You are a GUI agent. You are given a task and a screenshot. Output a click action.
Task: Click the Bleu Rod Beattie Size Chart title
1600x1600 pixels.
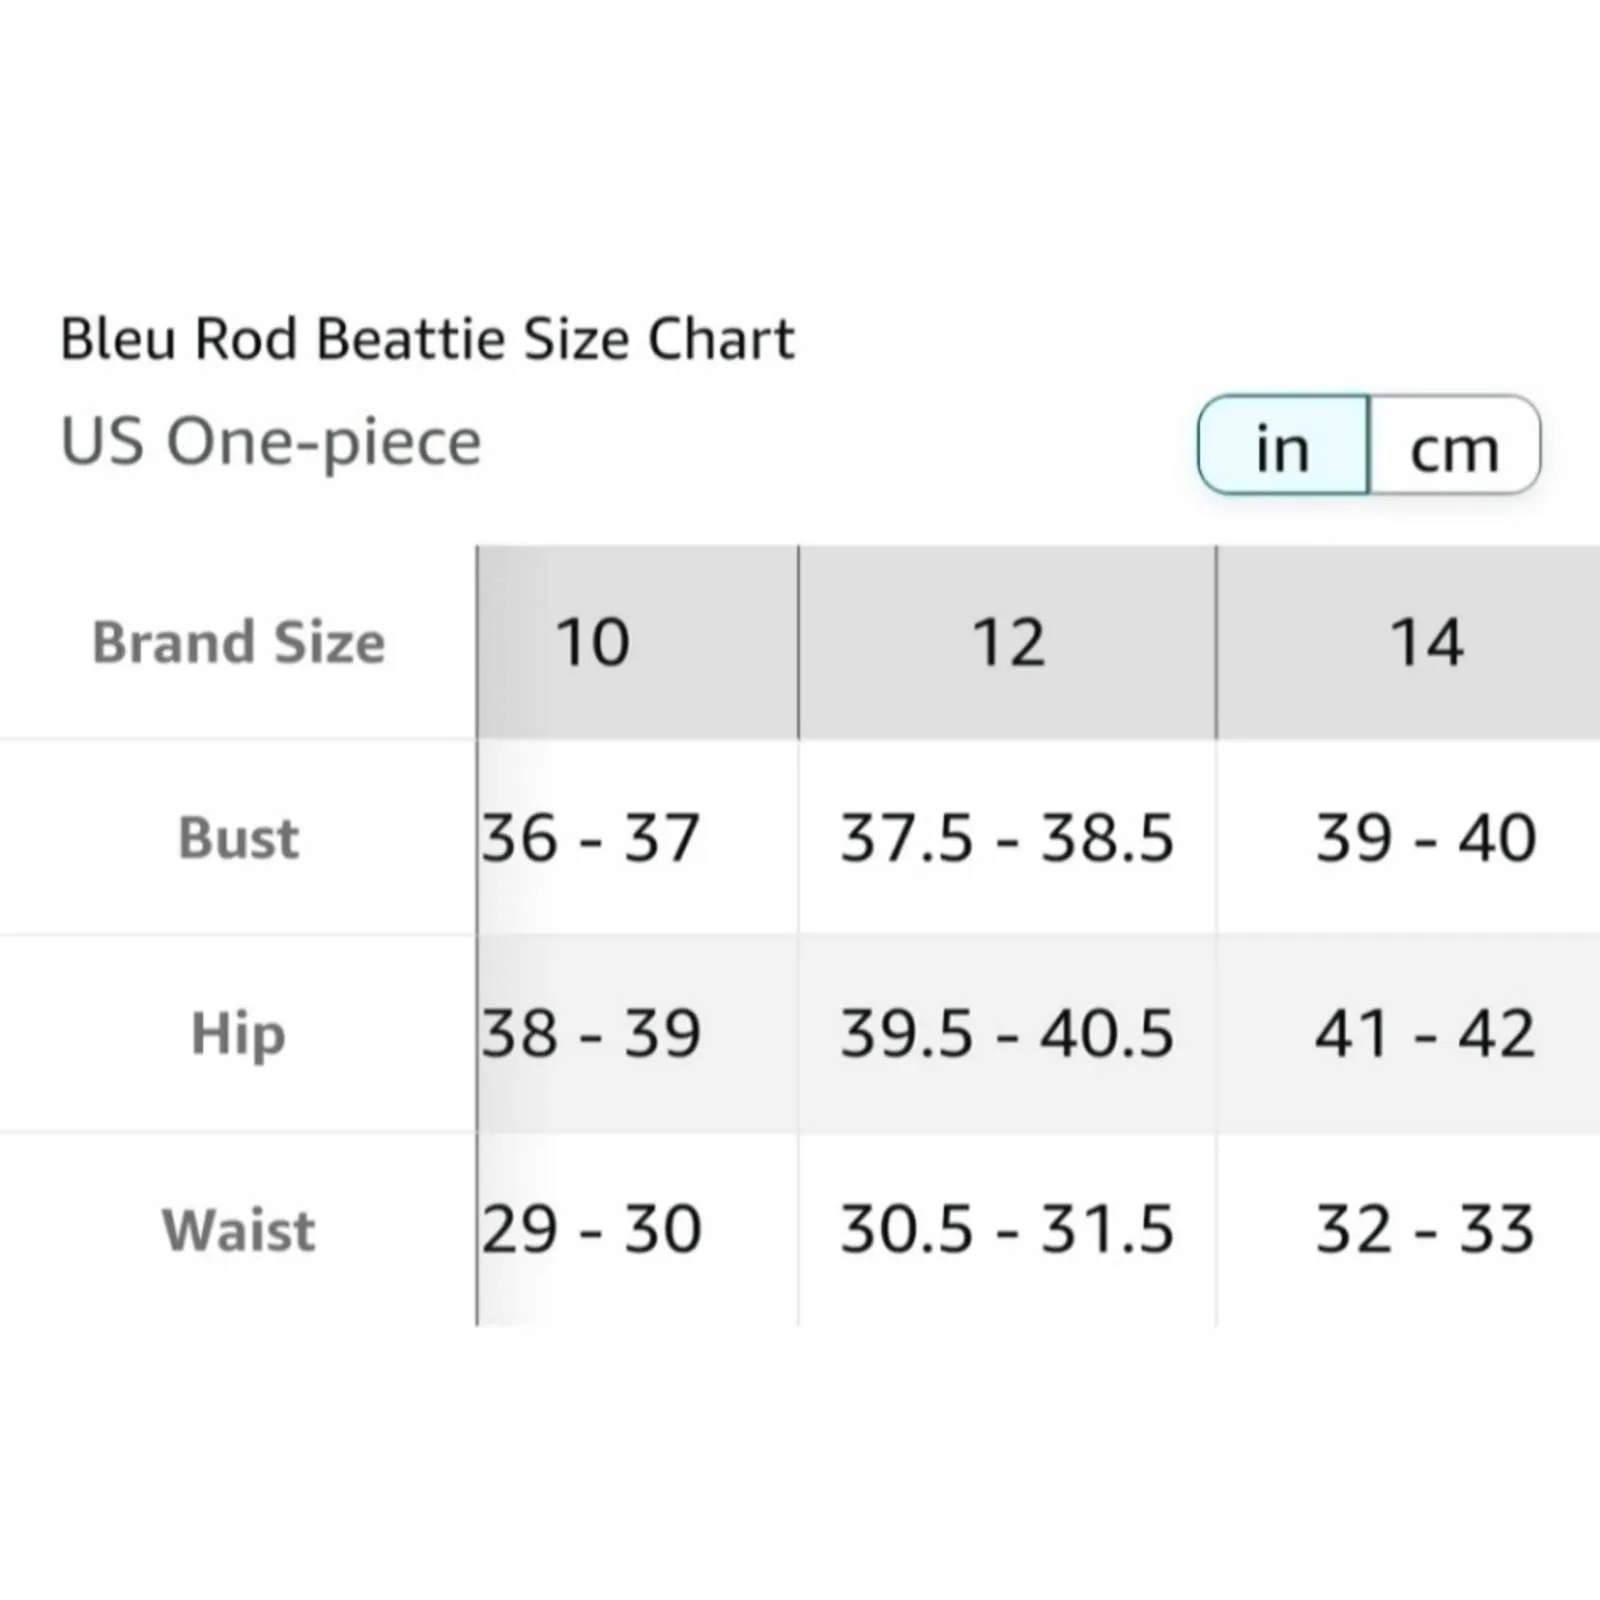pos(427,339)
